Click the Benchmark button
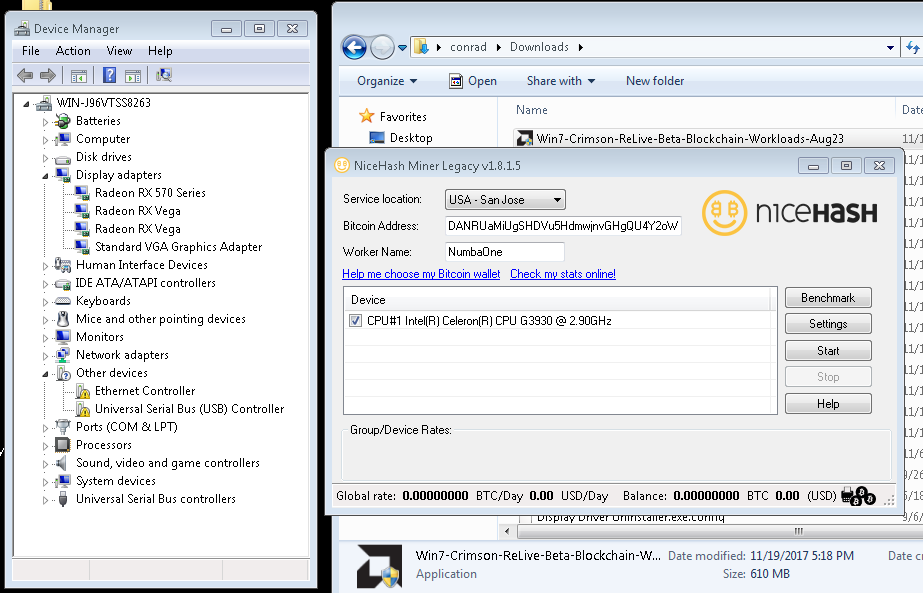The width and height of the screenshot is (923, 593). click(828, 297)
